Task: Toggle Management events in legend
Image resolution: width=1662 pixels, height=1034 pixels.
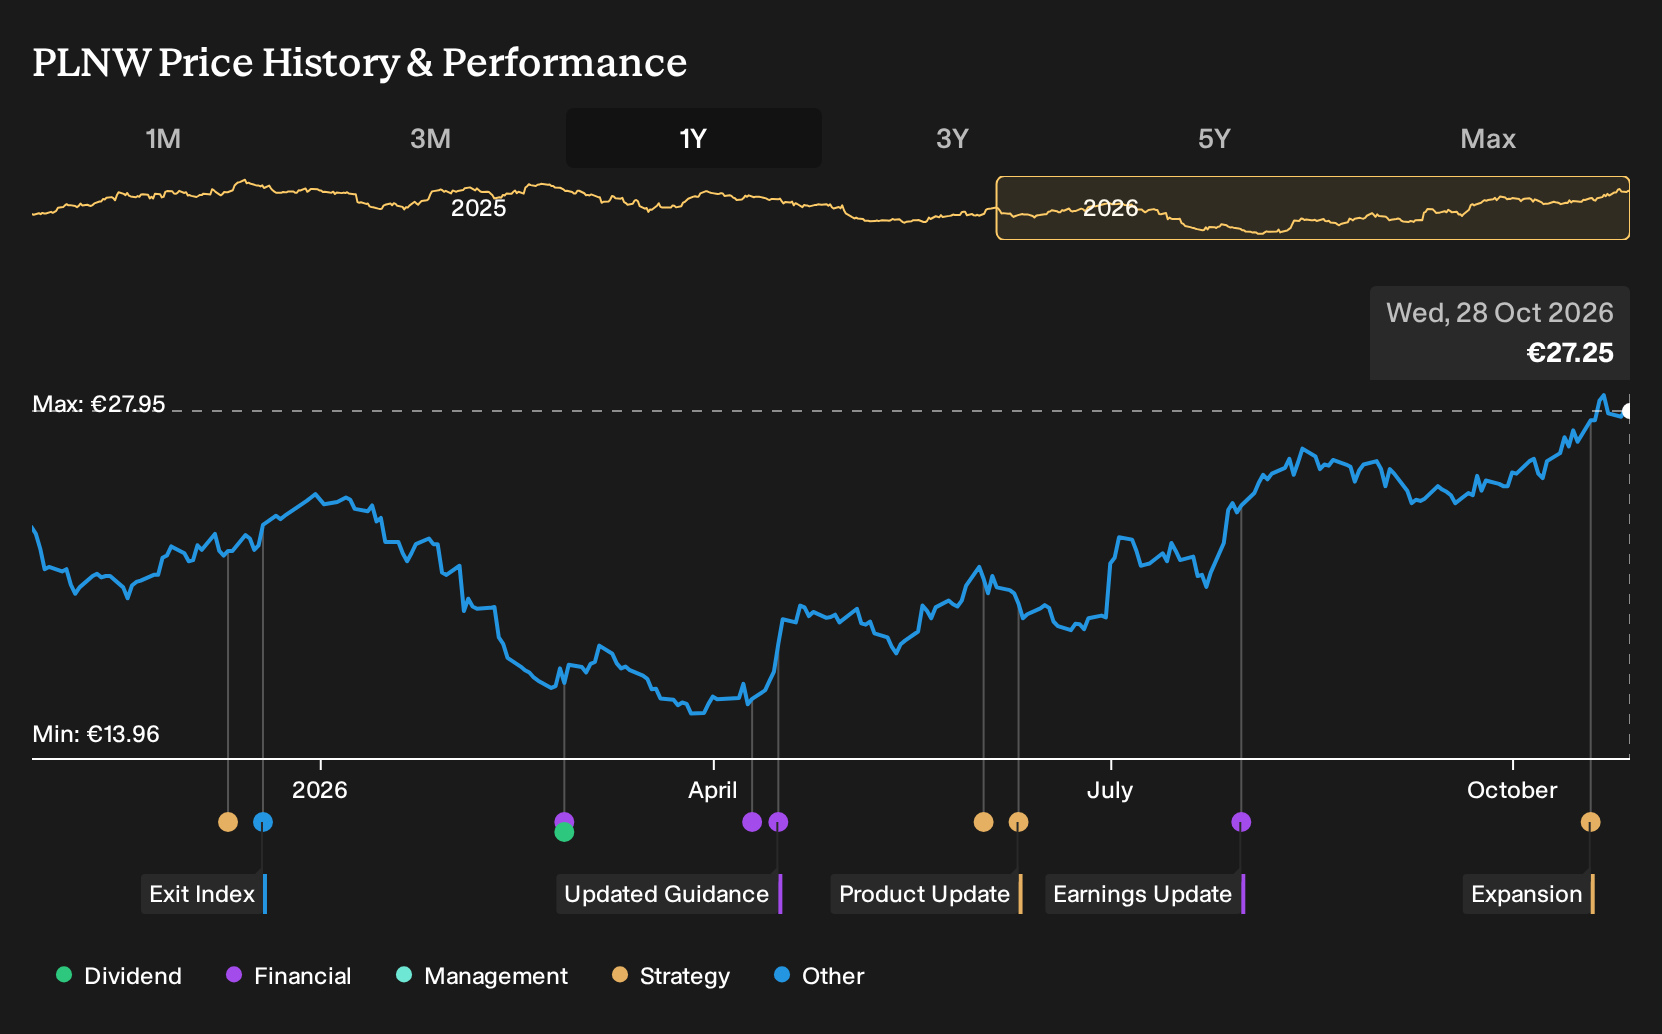Action: click(x=482, y=976)
